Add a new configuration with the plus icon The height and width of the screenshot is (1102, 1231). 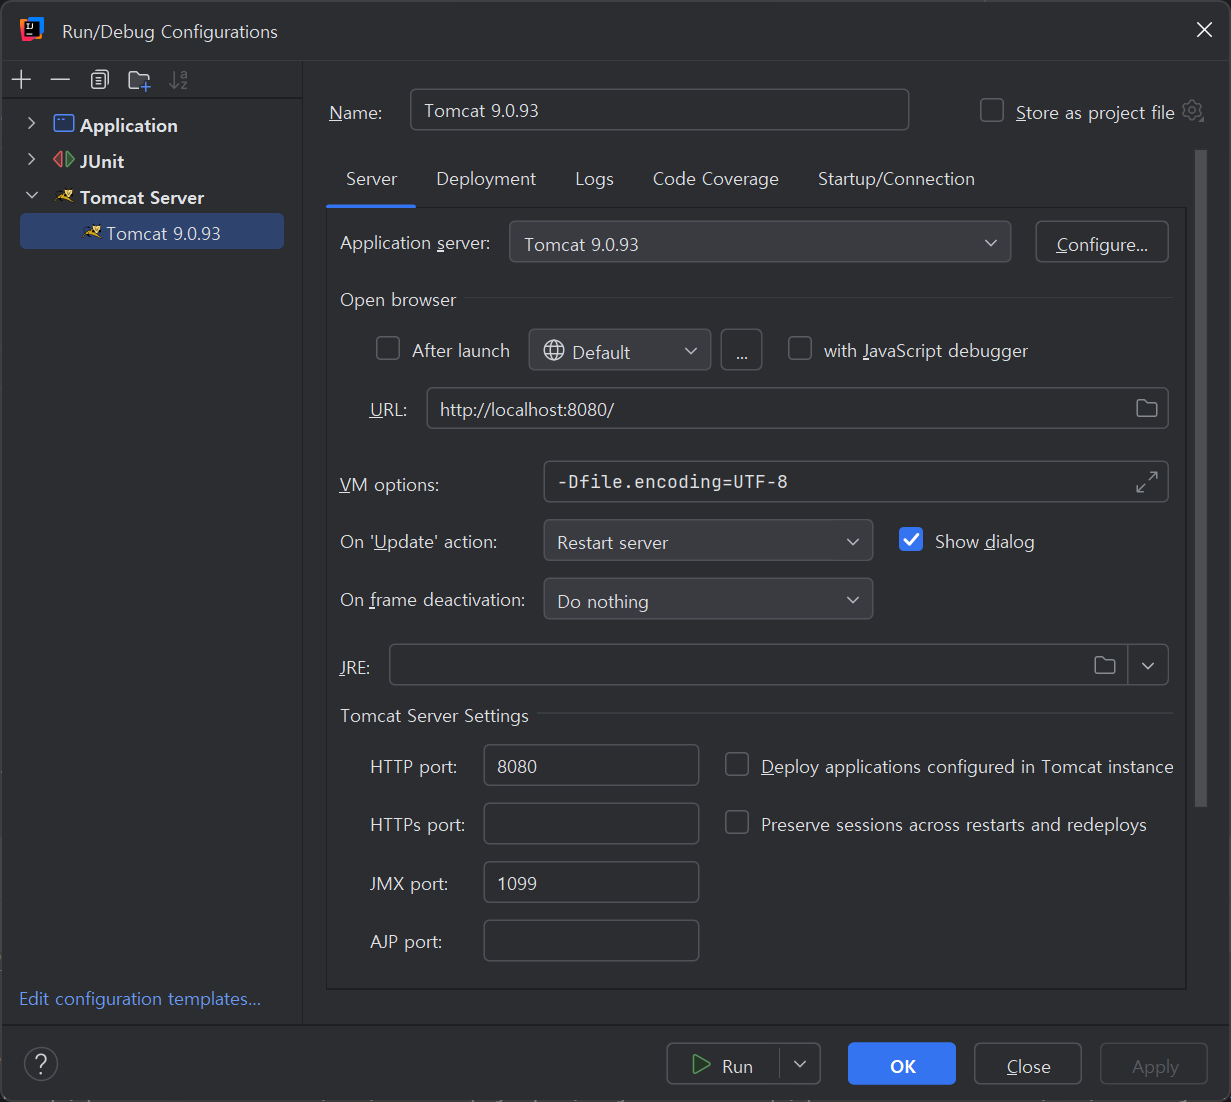click(x=22, y=80)
